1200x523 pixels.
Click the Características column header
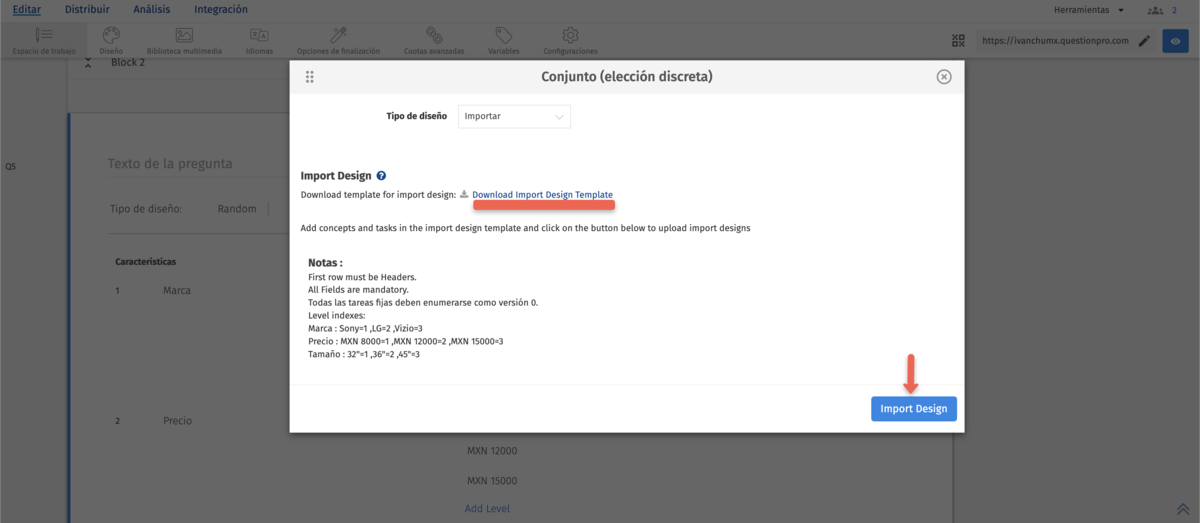pos(146,261)
